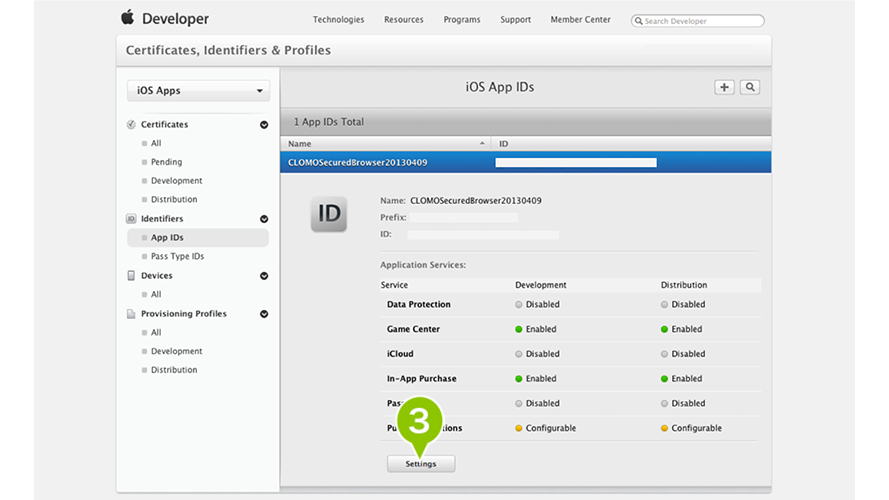Viewport: 889px width, 500px height.
Task: Select All under Certificates
Action: click(x=156, y=143)
